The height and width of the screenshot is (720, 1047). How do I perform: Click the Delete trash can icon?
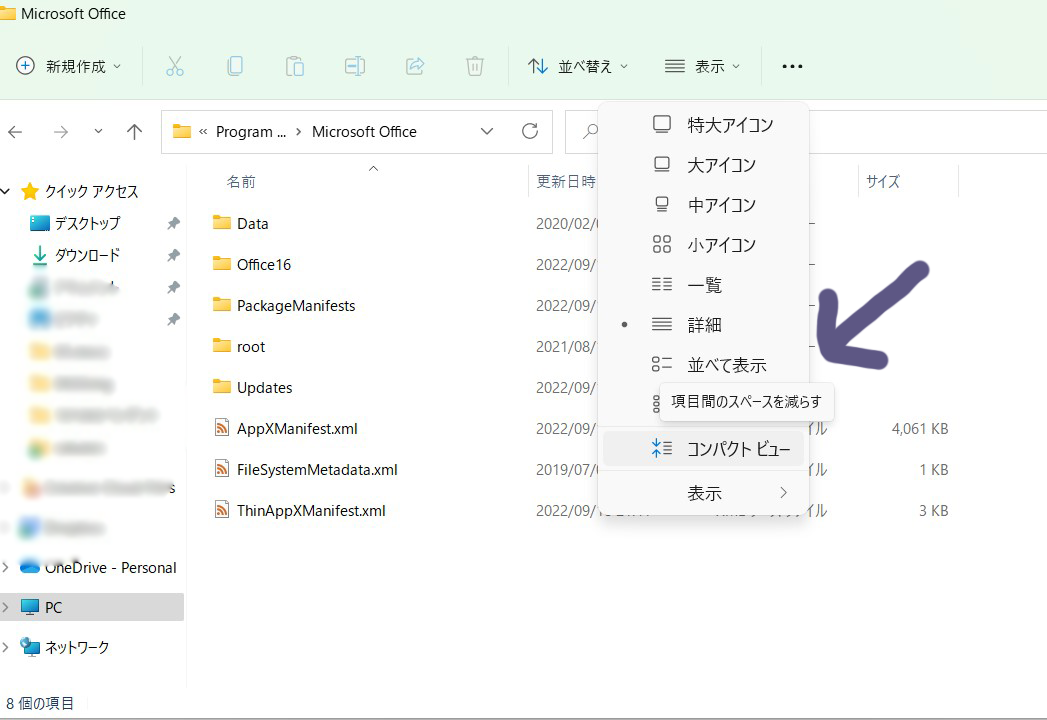pos(475,66)
